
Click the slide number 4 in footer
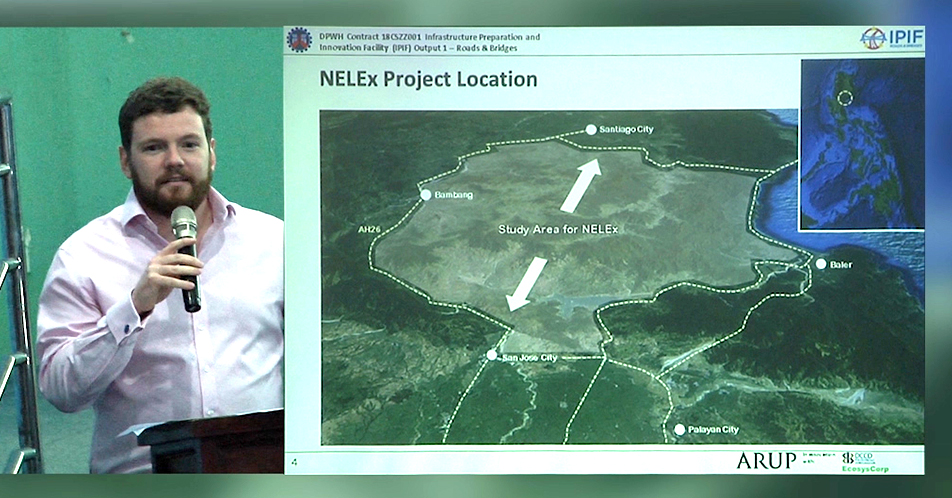(x=294, y=461)
